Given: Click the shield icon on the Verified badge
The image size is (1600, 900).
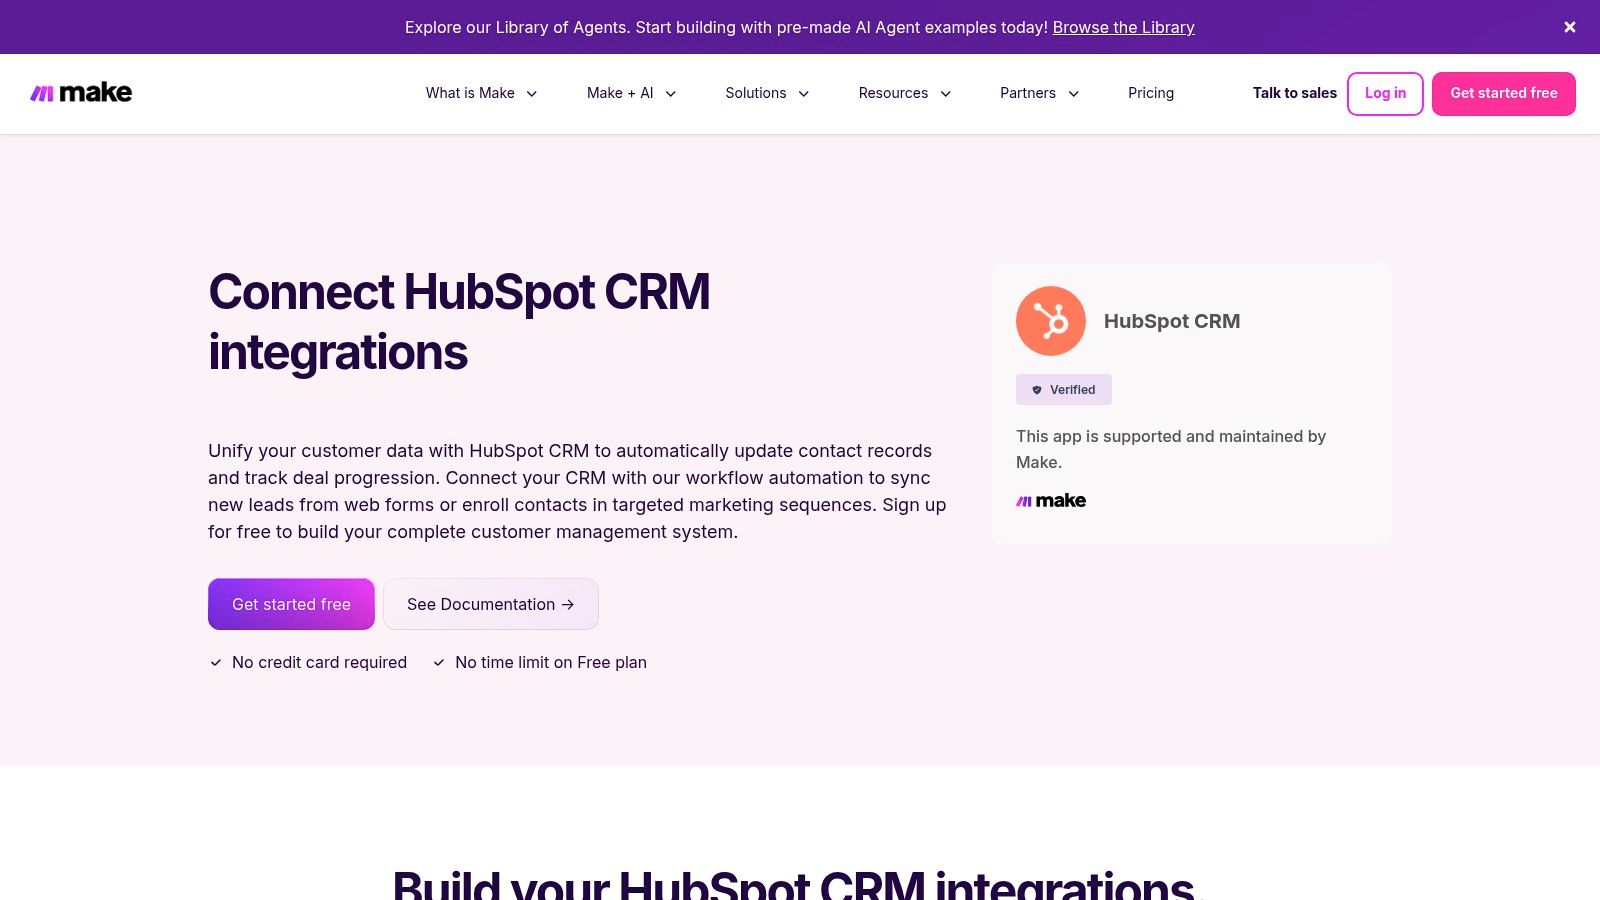Looking at the screenshot, I should [x=1035, y=389].
